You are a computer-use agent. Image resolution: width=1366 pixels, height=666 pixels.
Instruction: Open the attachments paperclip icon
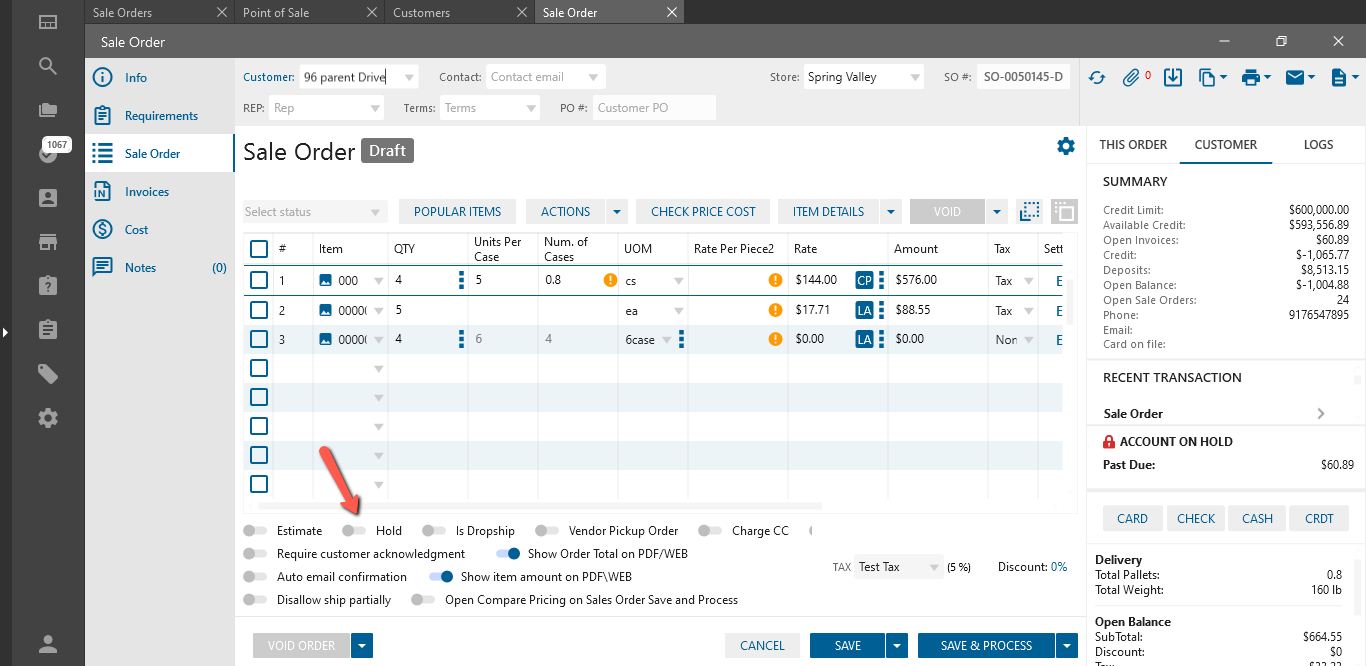(1132, 77)
